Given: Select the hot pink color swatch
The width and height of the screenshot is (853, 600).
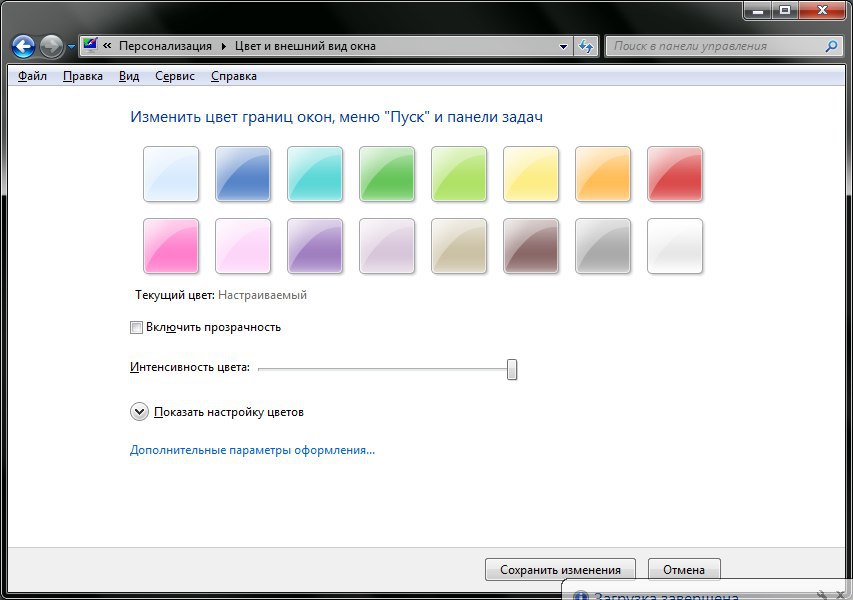Looking at the screenshot, I should [171, 246].
